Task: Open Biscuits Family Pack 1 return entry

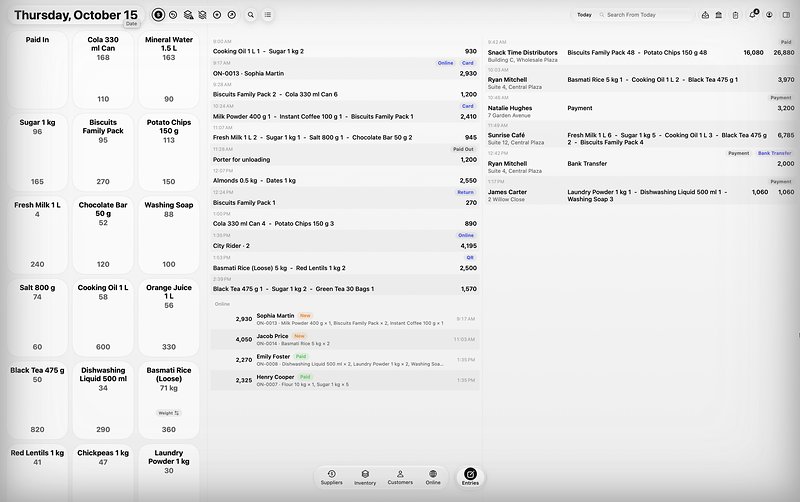Action: coord(345,198)
